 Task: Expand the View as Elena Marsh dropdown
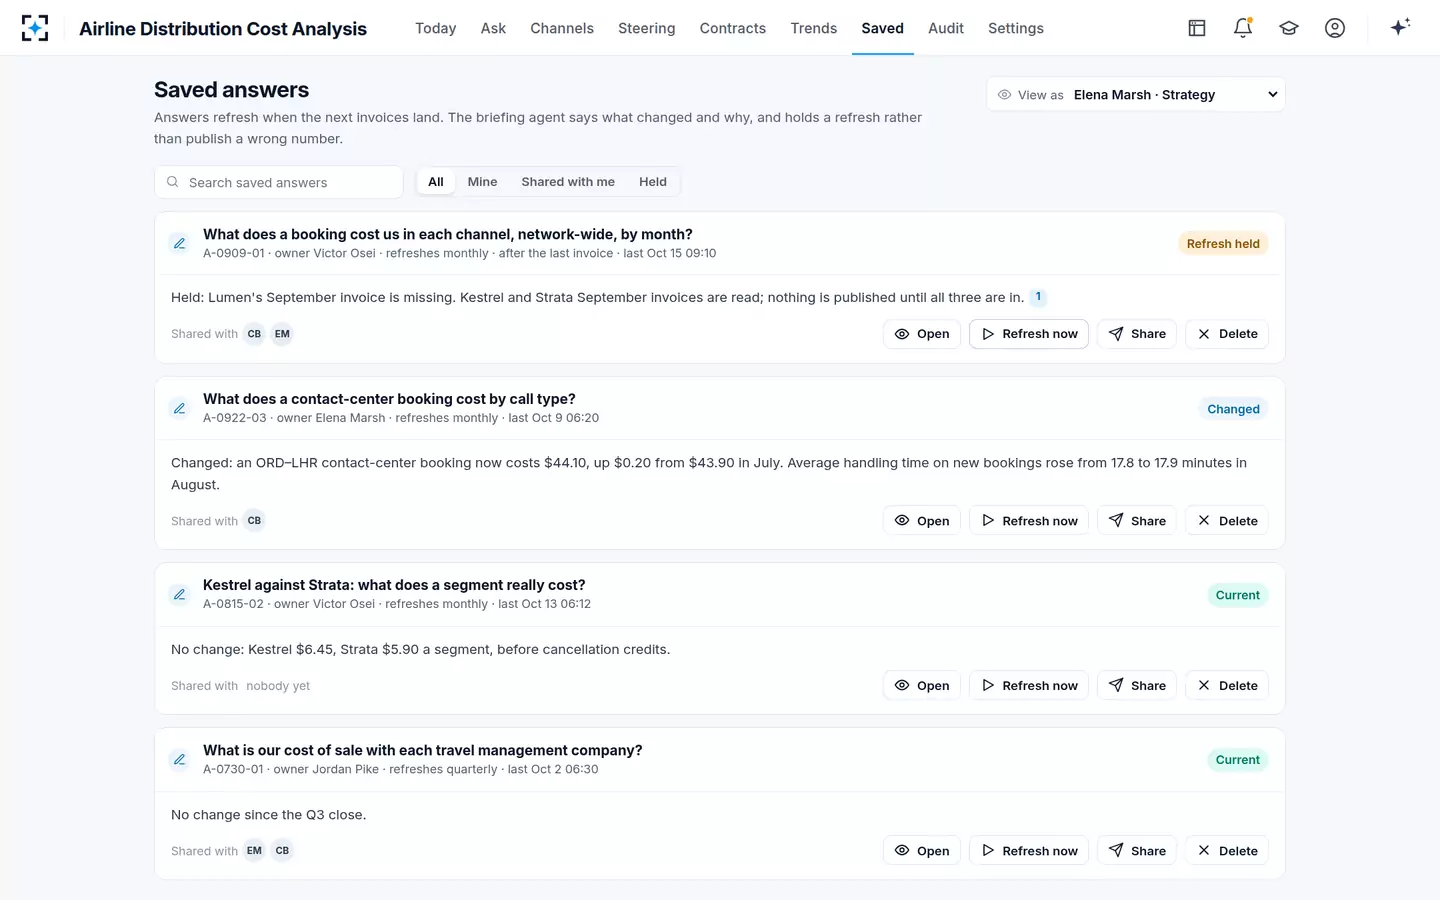pyautogui.click(x=1135, y=94)
